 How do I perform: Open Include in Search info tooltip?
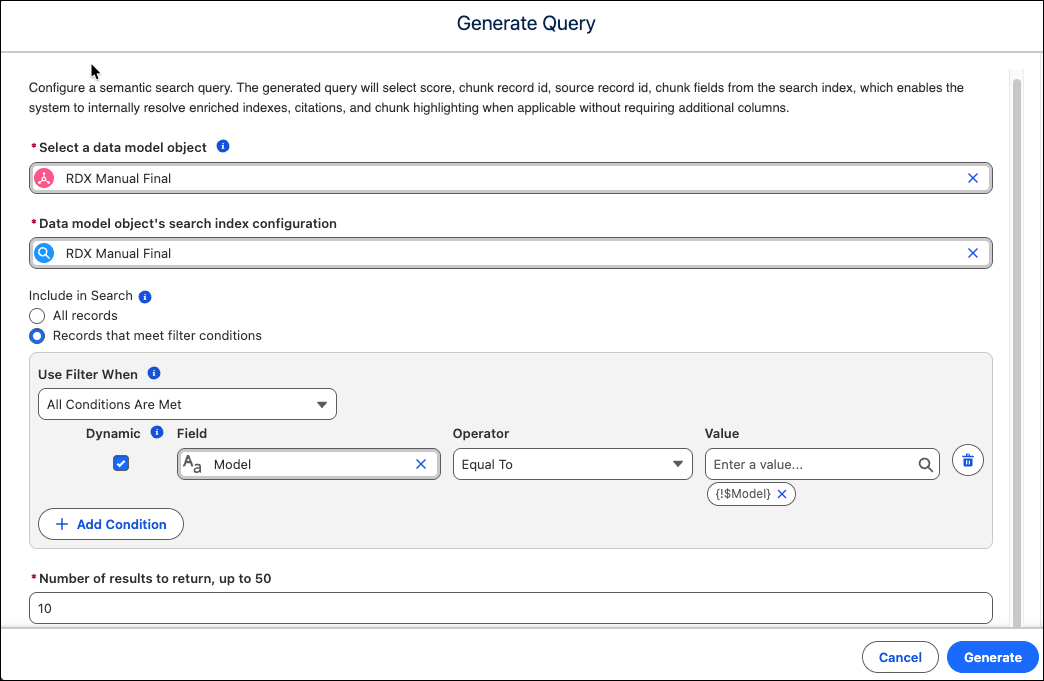(x=144, y=297)
